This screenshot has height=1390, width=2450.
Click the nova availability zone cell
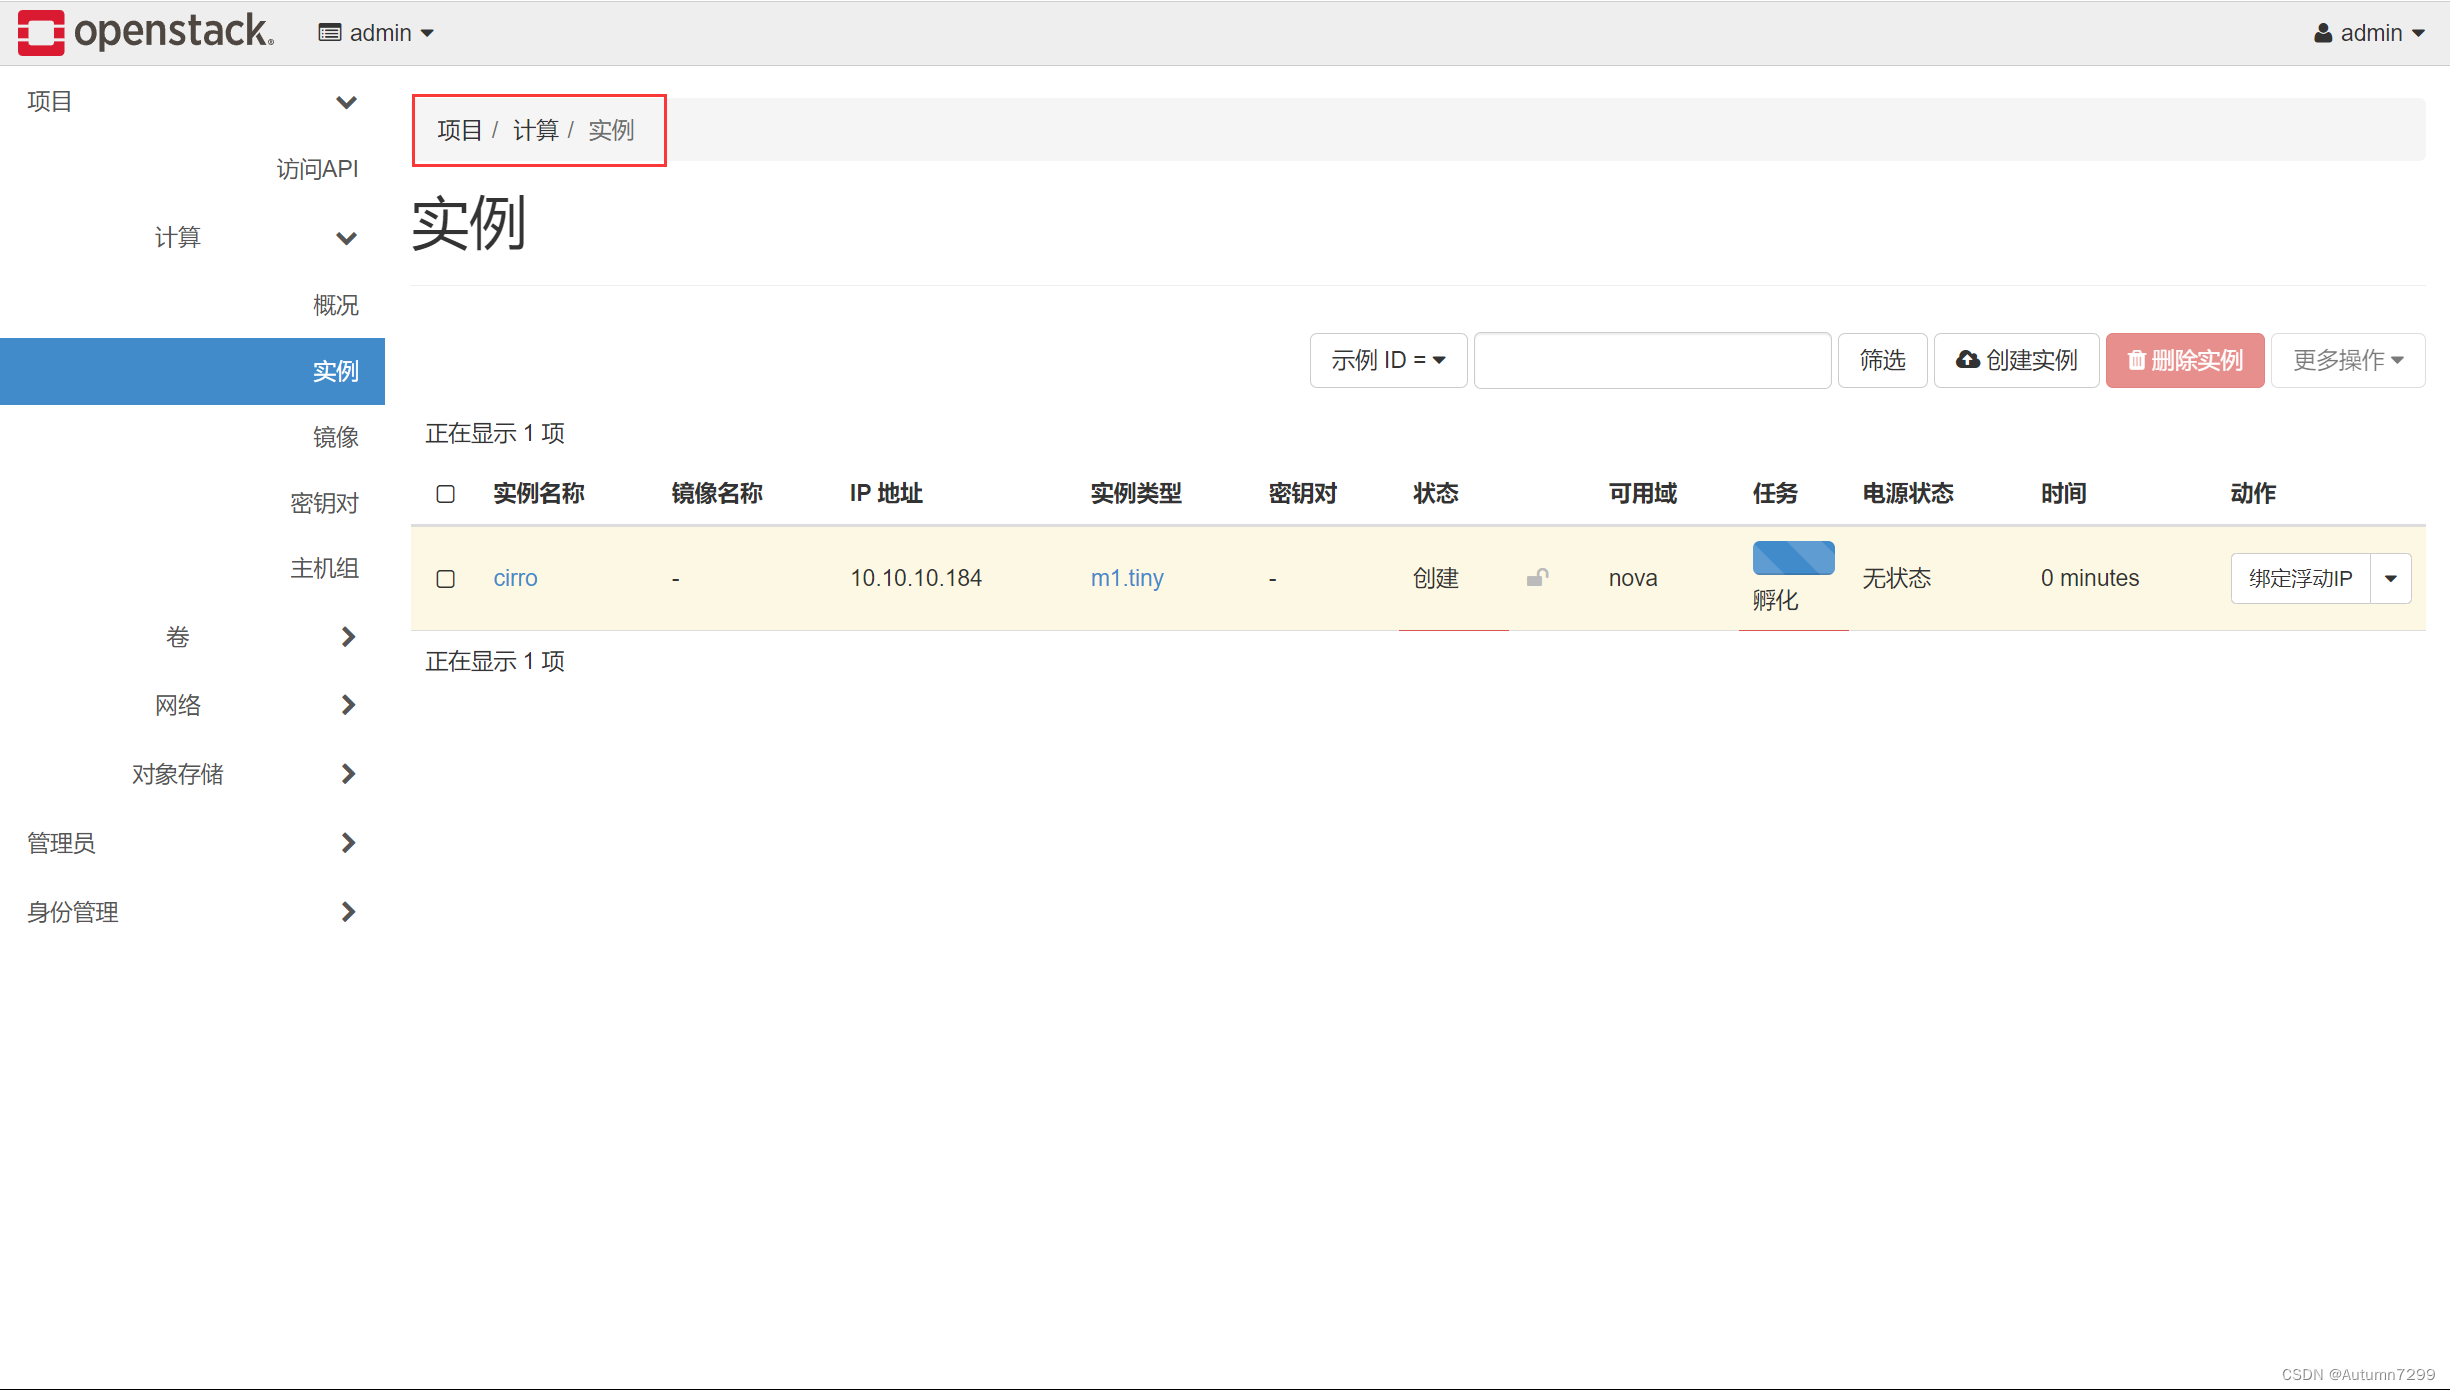click(x=1632, y=578)
